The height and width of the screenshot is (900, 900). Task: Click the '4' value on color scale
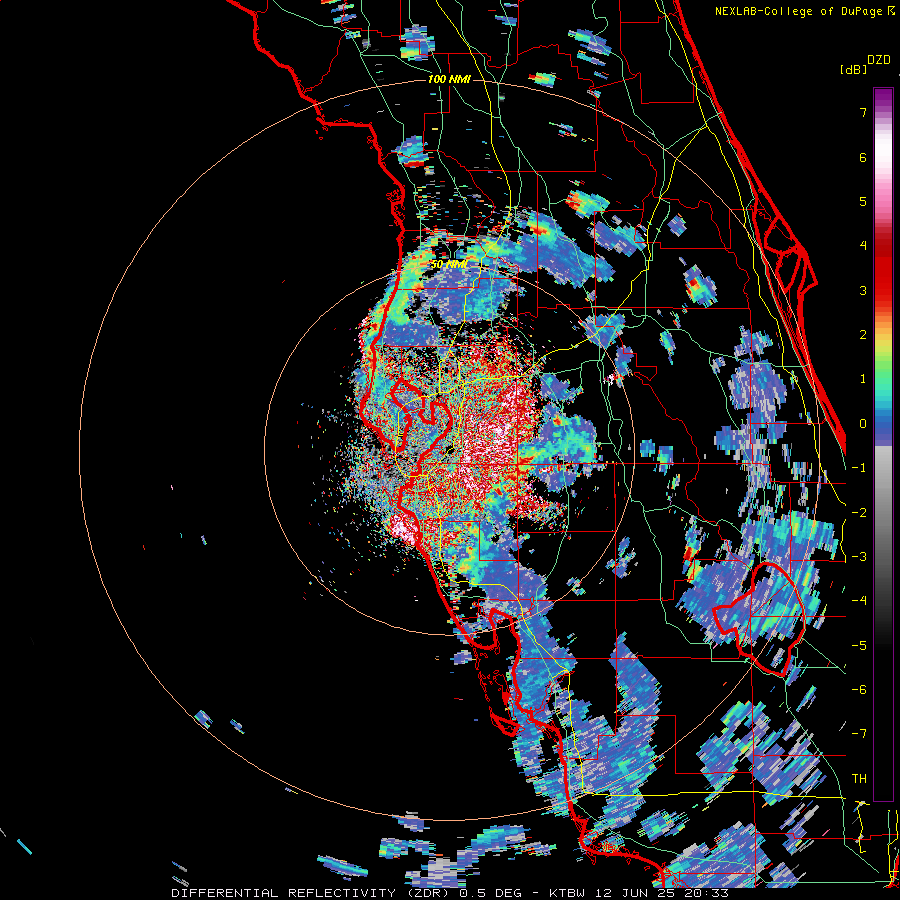pos(863,246)
